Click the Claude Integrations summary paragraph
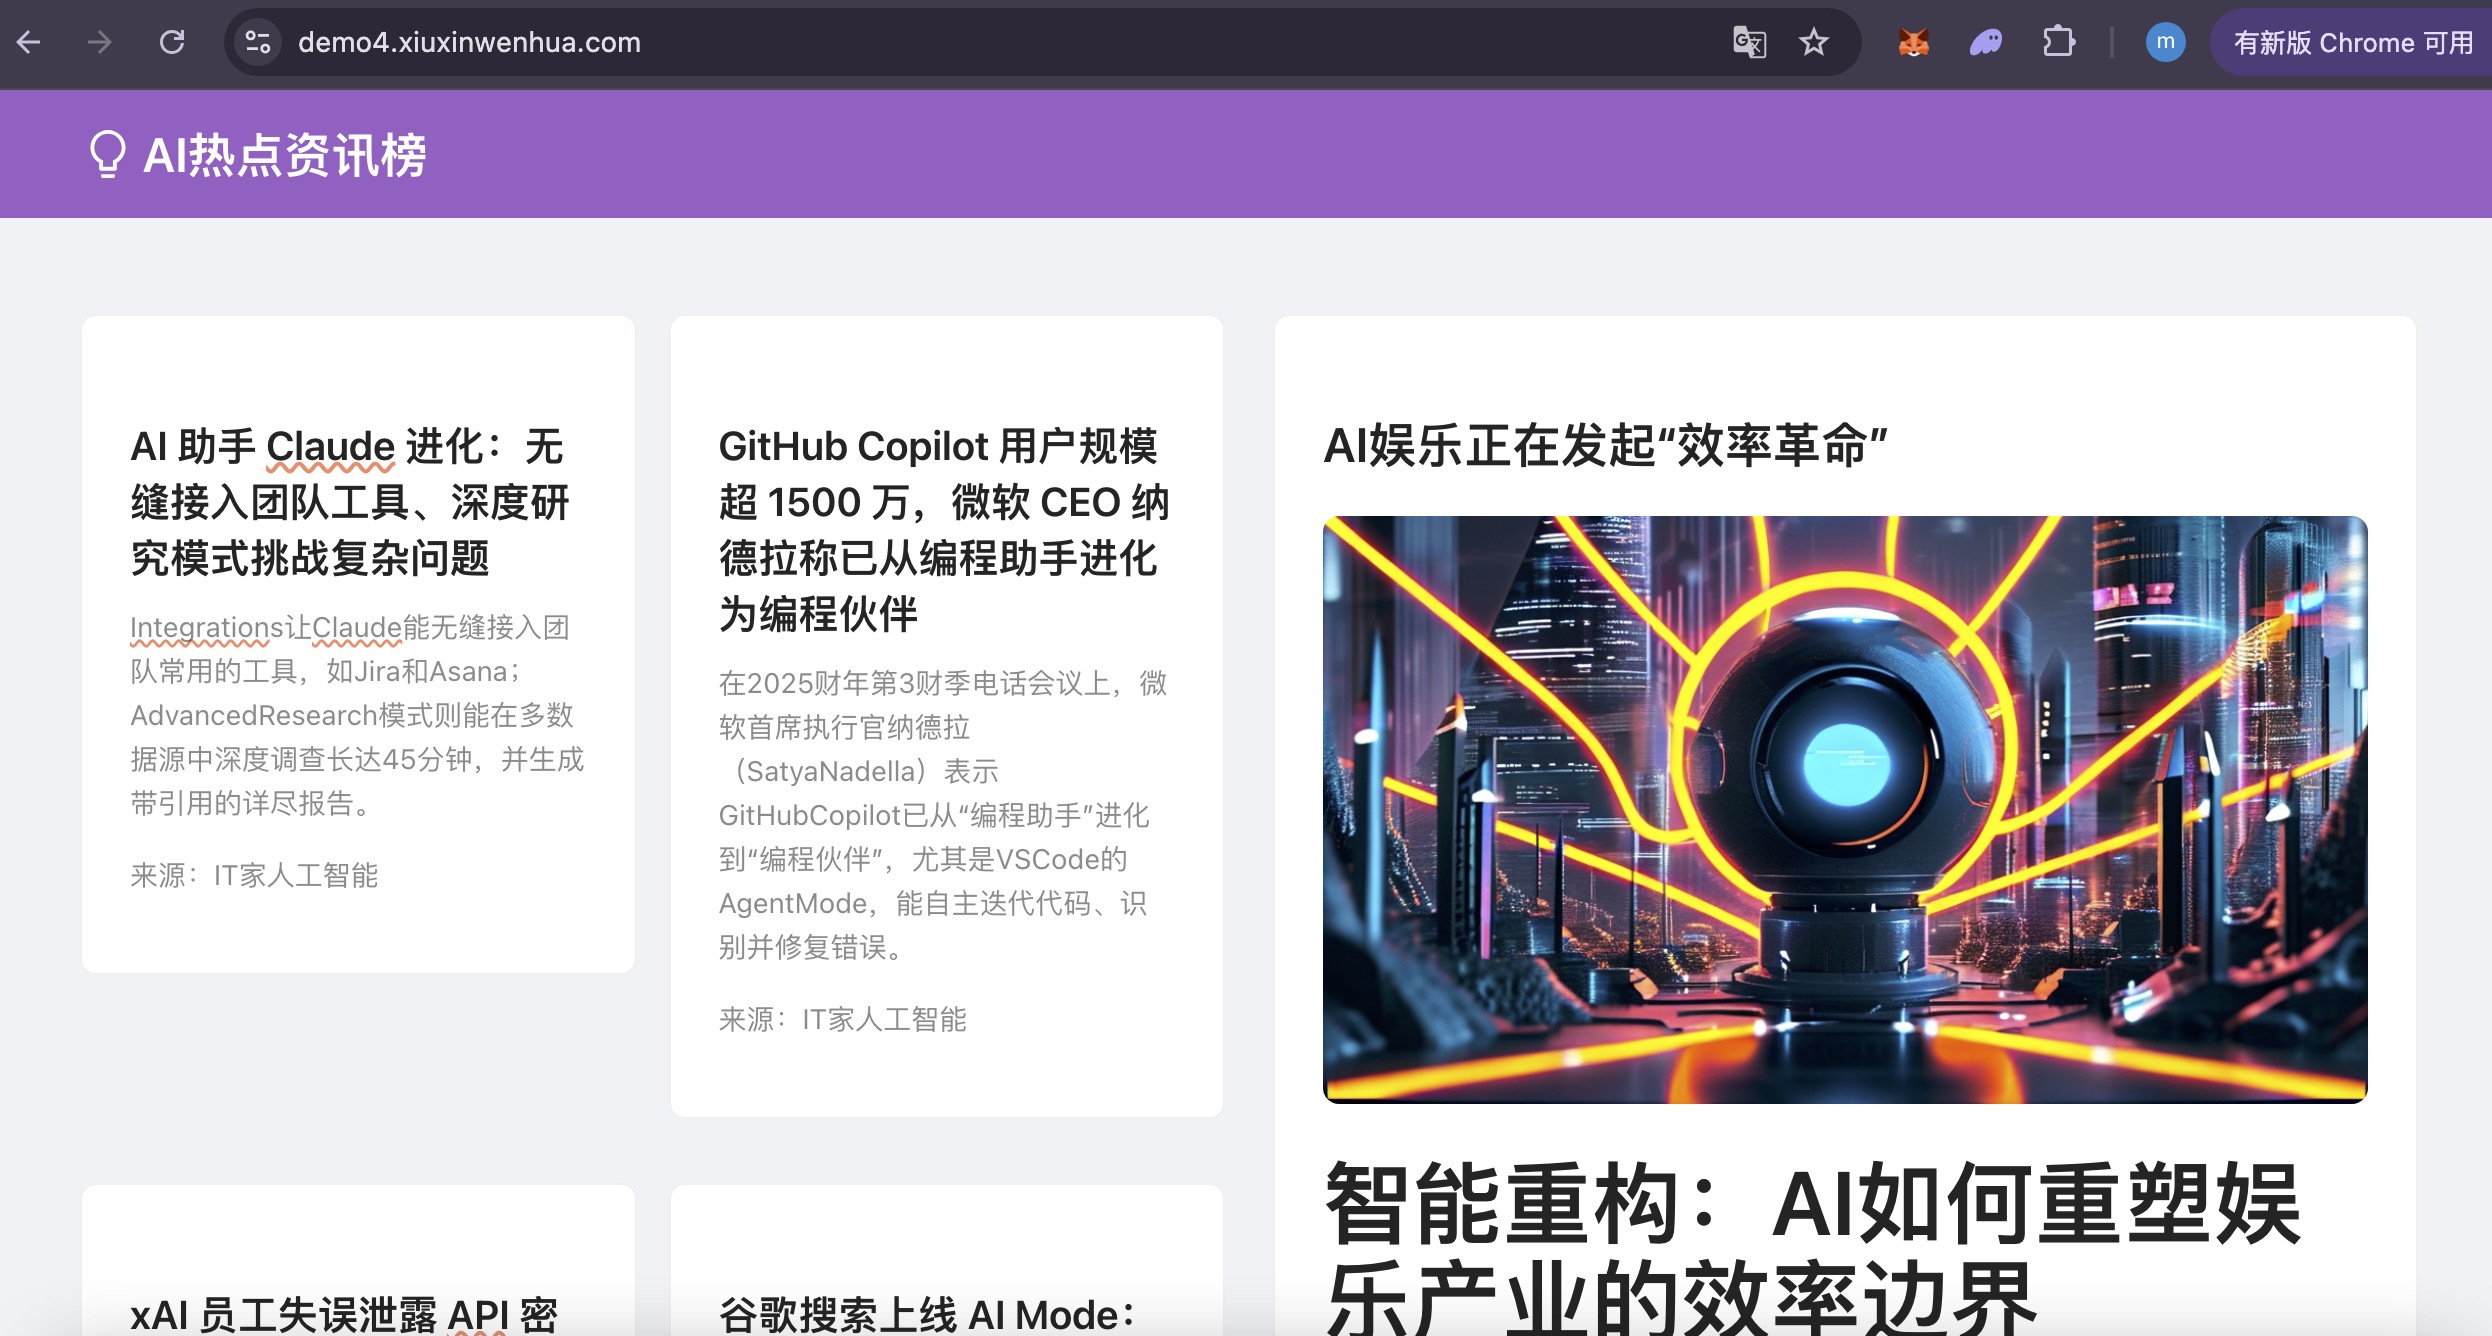The width and height of the screenshot is (2492, 1336). (357, 715)
